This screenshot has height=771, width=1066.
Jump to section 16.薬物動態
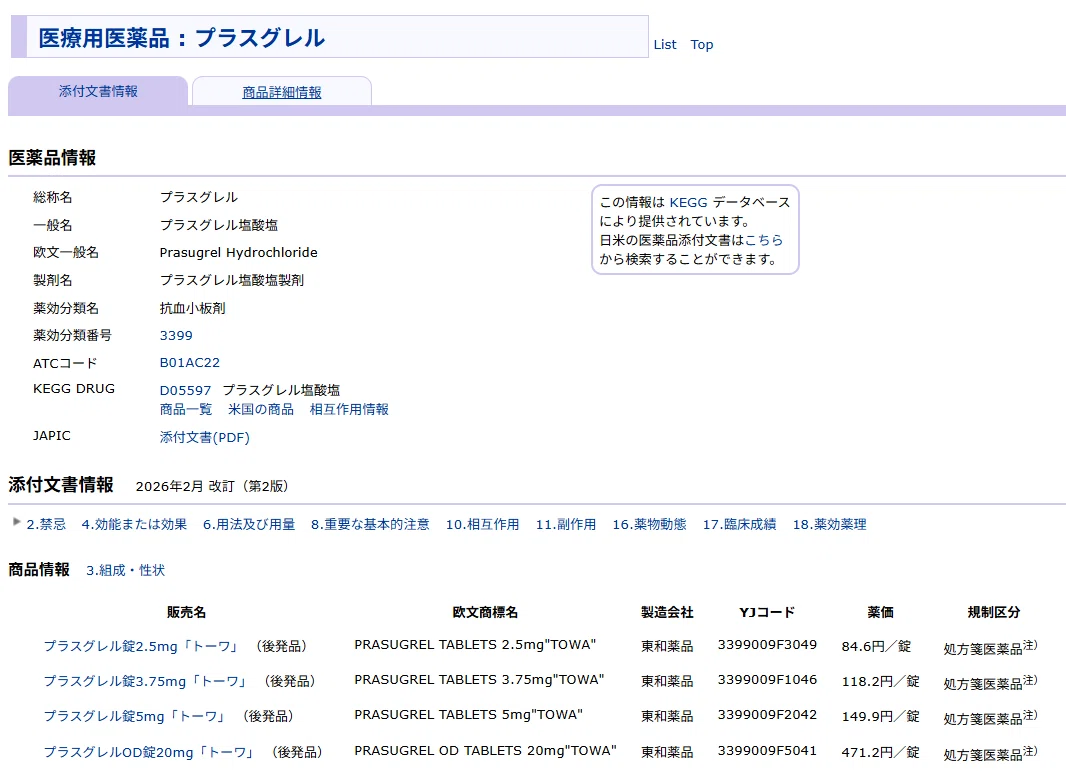pos(649,524)
